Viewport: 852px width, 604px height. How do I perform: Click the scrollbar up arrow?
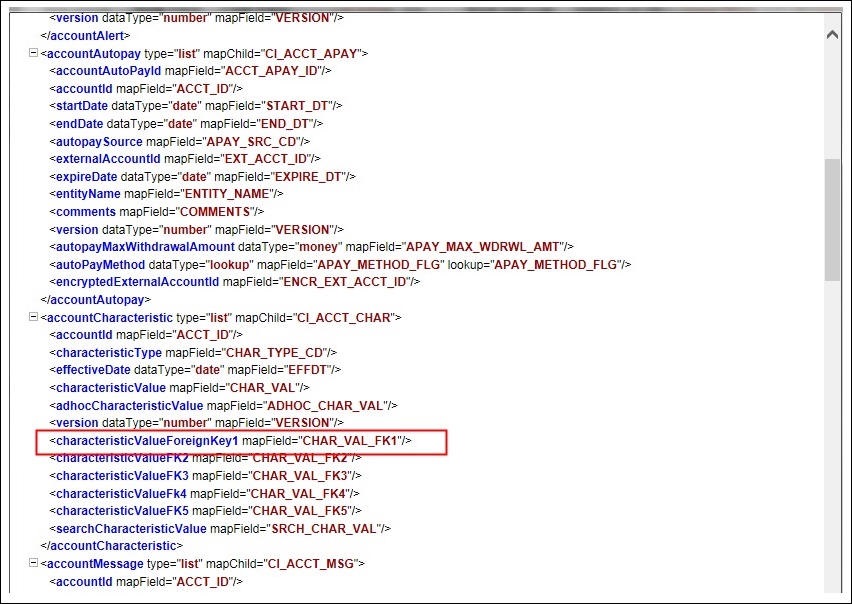[x=833, y=33]
